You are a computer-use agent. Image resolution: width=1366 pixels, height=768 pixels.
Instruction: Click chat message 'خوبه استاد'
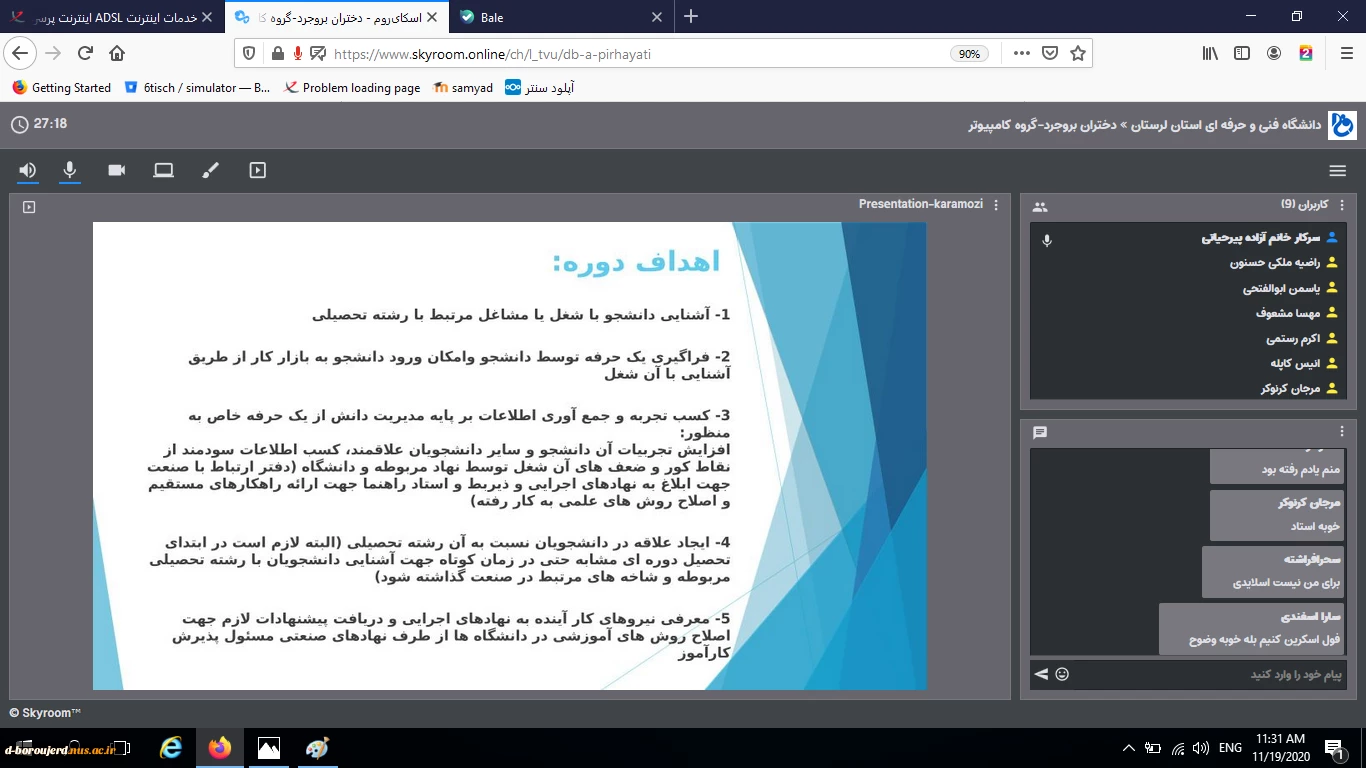(1277, 515)
